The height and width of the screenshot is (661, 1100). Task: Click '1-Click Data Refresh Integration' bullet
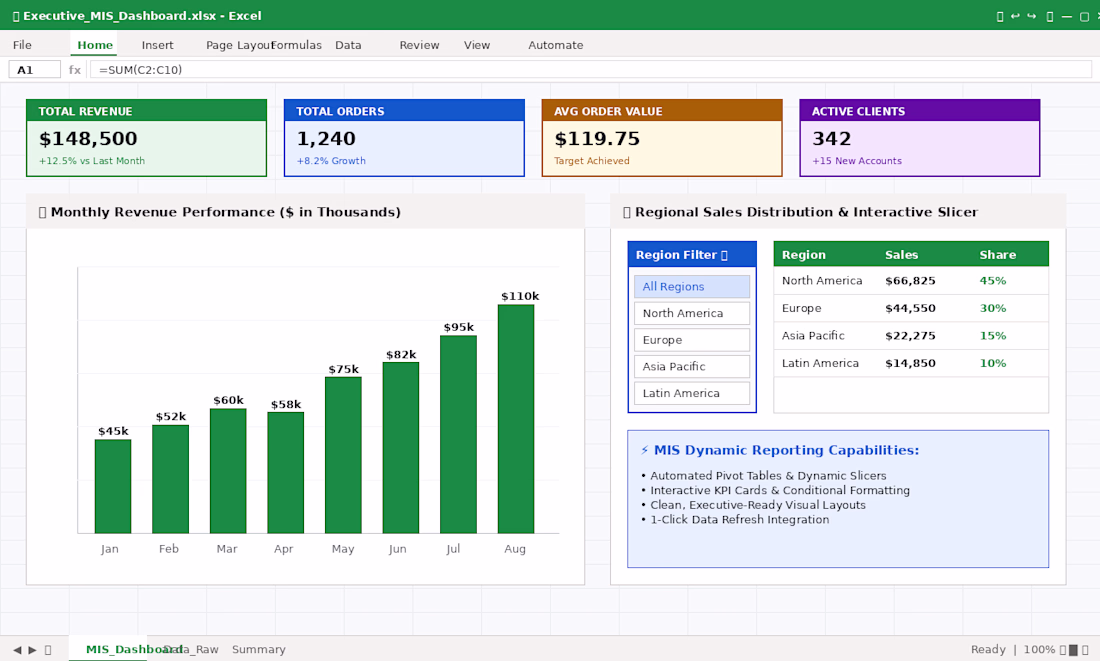(739, 519)
